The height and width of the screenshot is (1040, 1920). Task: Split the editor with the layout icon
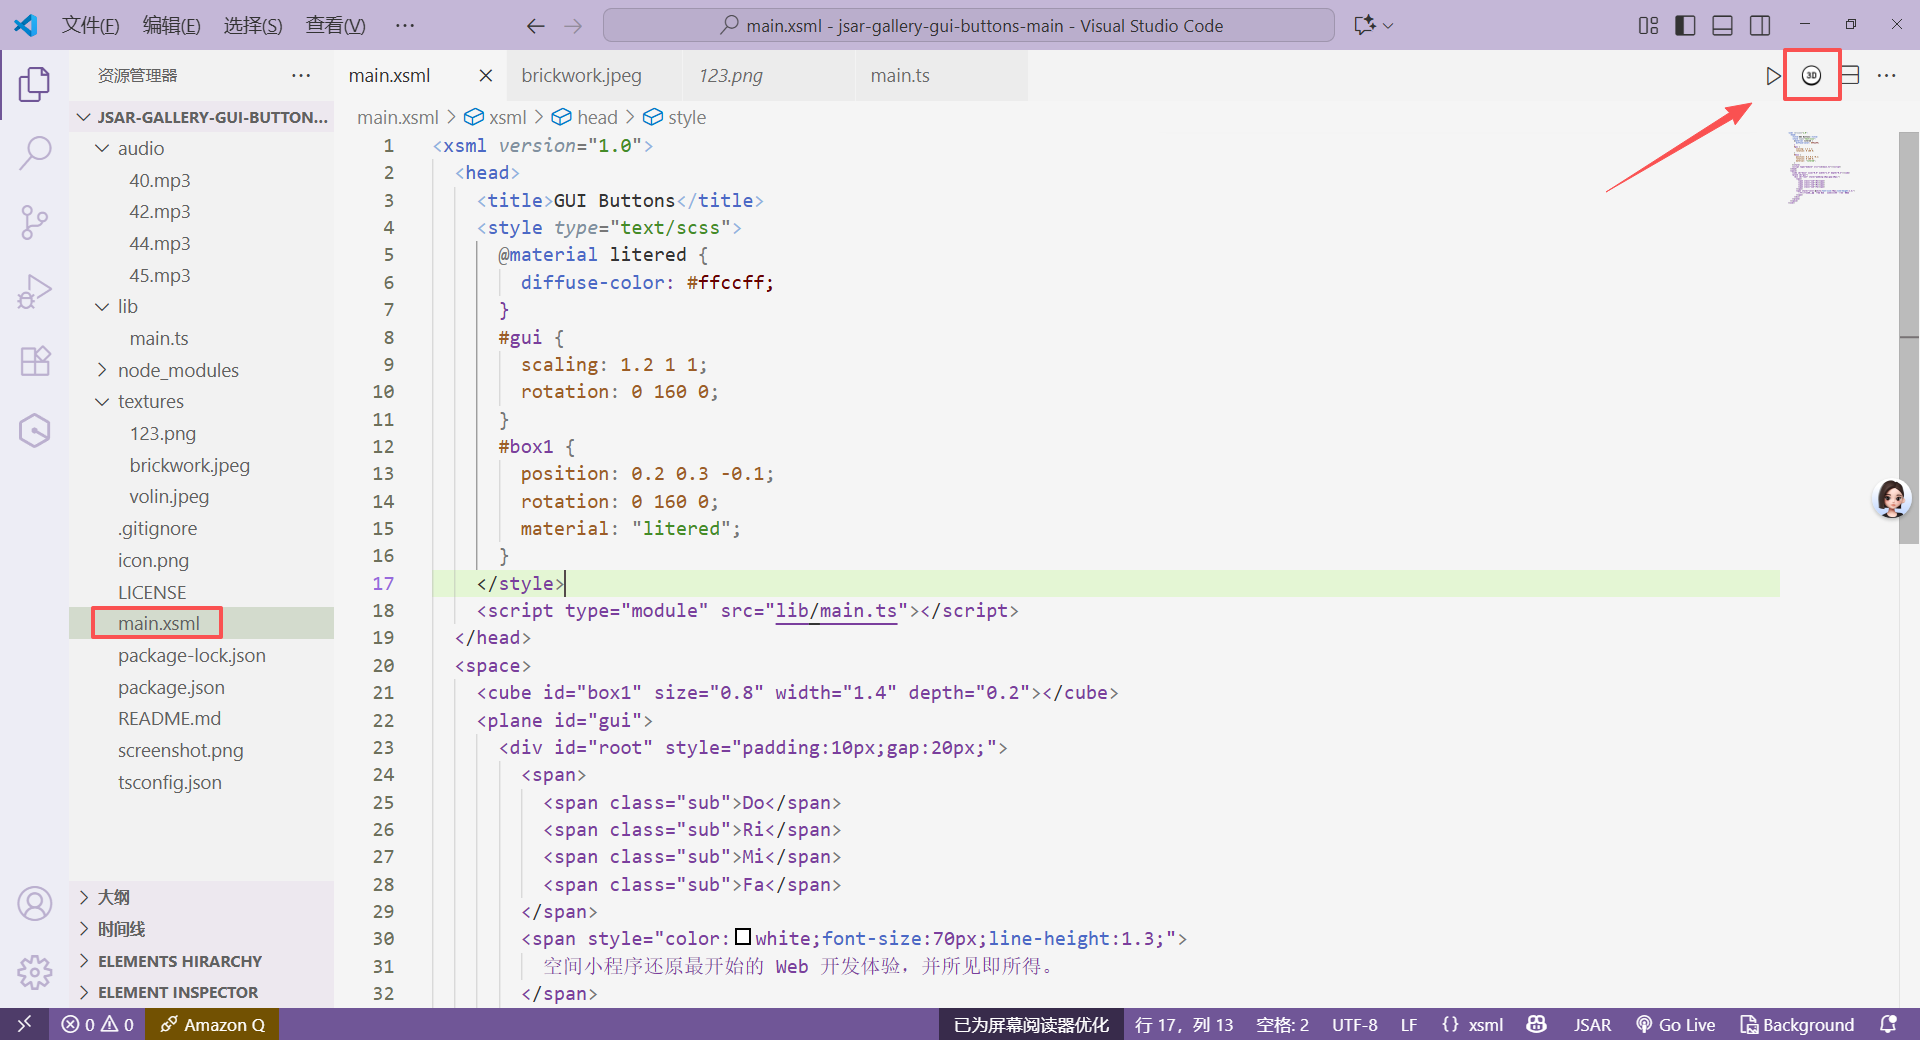pyautogui.click(x=1850, y=76)
